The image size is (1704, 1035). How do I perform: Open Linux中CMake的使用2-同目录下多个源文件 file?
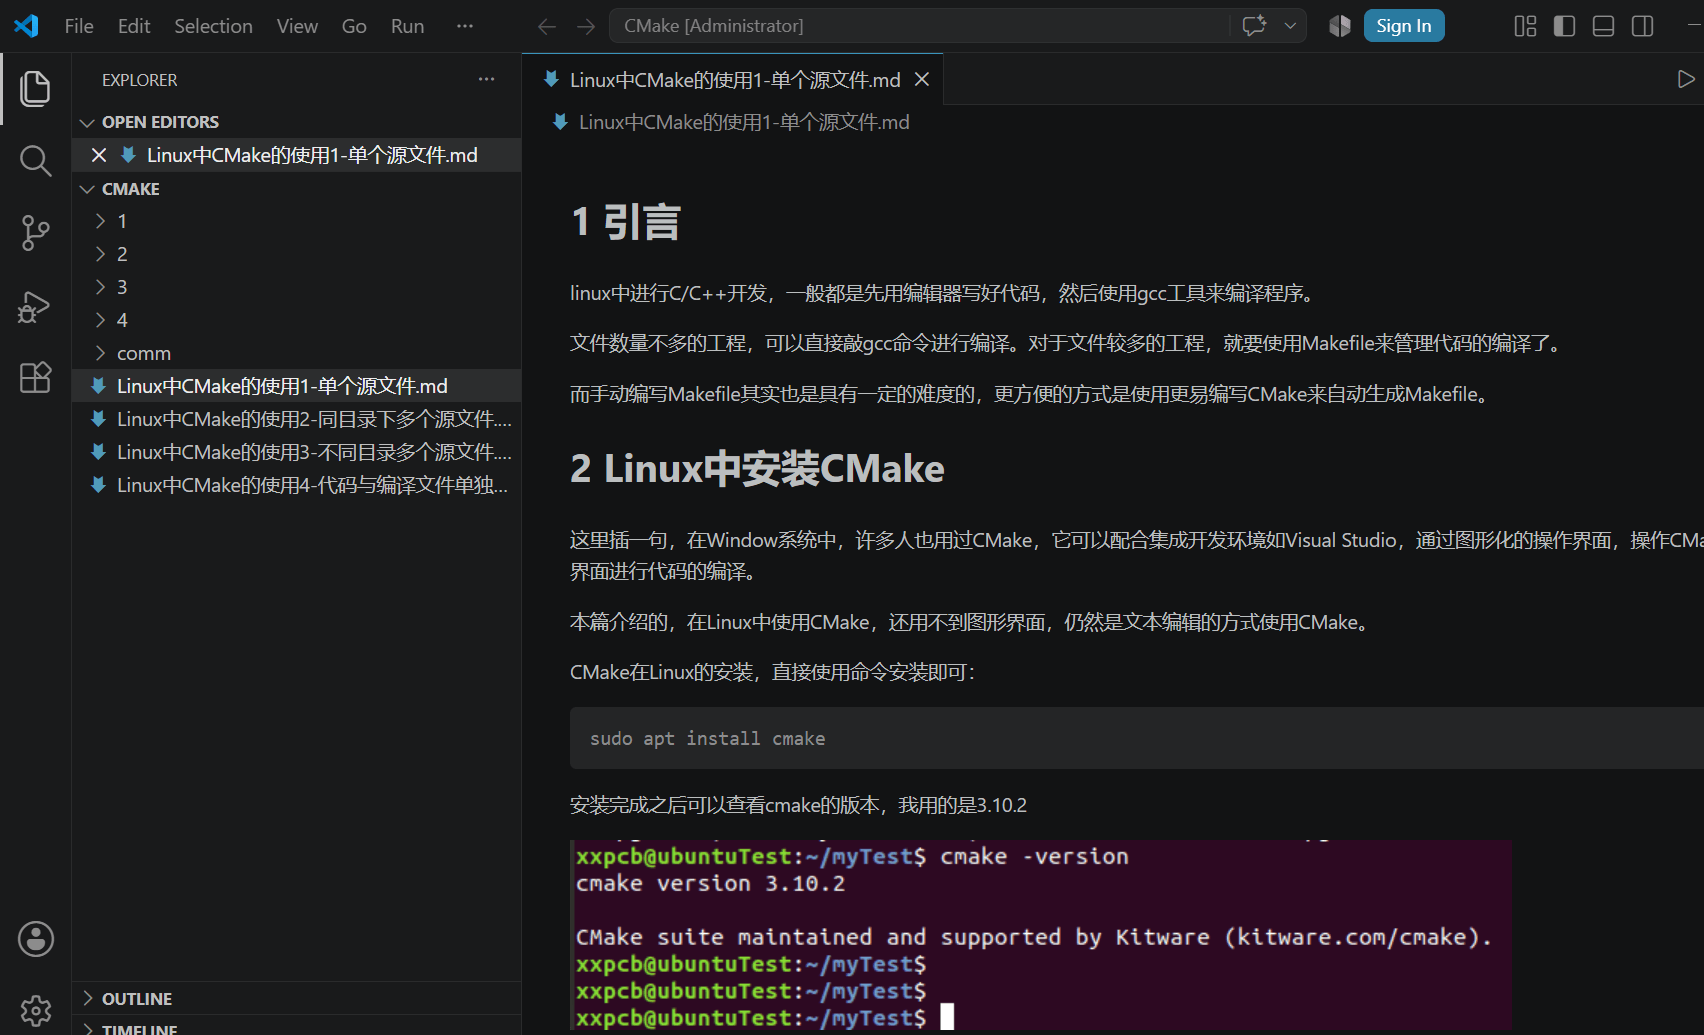pos(297,419)
